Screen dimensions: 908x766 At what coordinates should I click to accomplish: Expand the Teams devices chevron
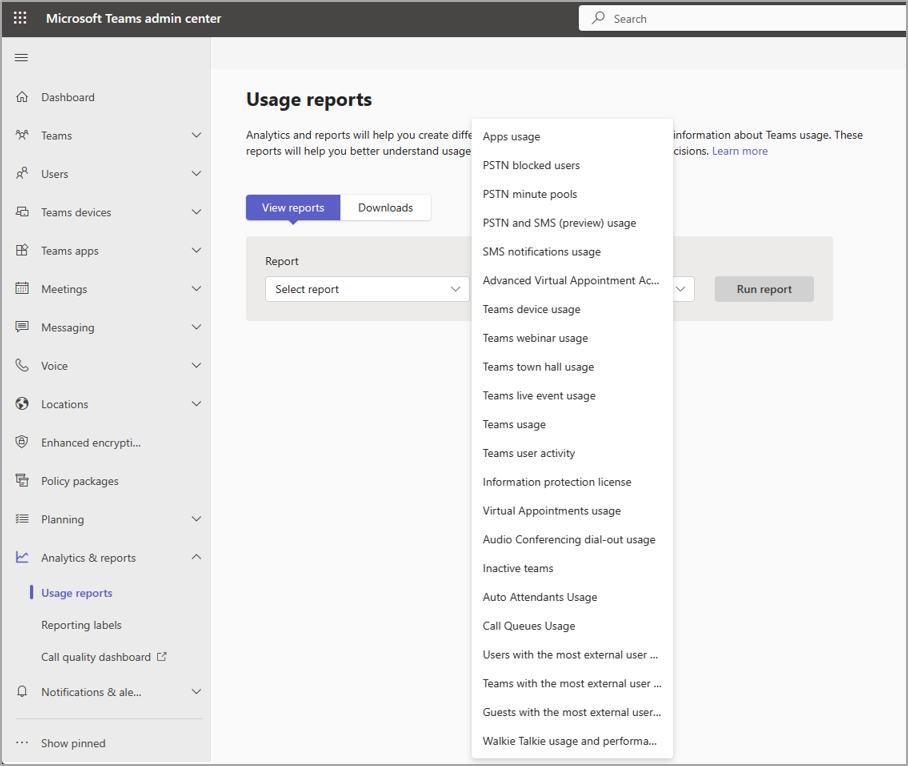[196, 212]
